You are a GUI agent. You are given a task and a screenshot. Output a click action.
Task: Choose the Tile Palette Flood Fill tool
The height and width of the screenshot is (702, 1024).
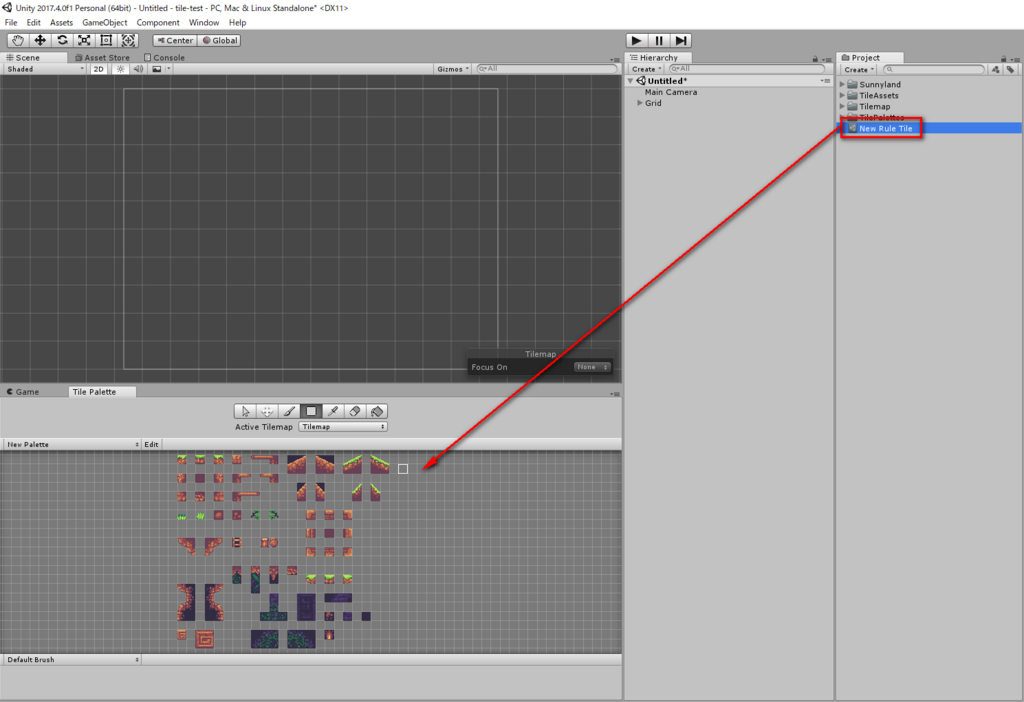click(377, 411)
